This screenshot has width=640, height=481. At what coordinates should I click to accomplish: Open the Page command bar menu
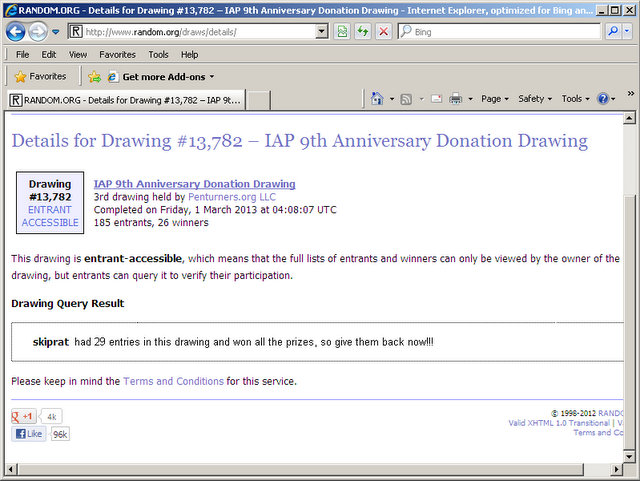495,99
